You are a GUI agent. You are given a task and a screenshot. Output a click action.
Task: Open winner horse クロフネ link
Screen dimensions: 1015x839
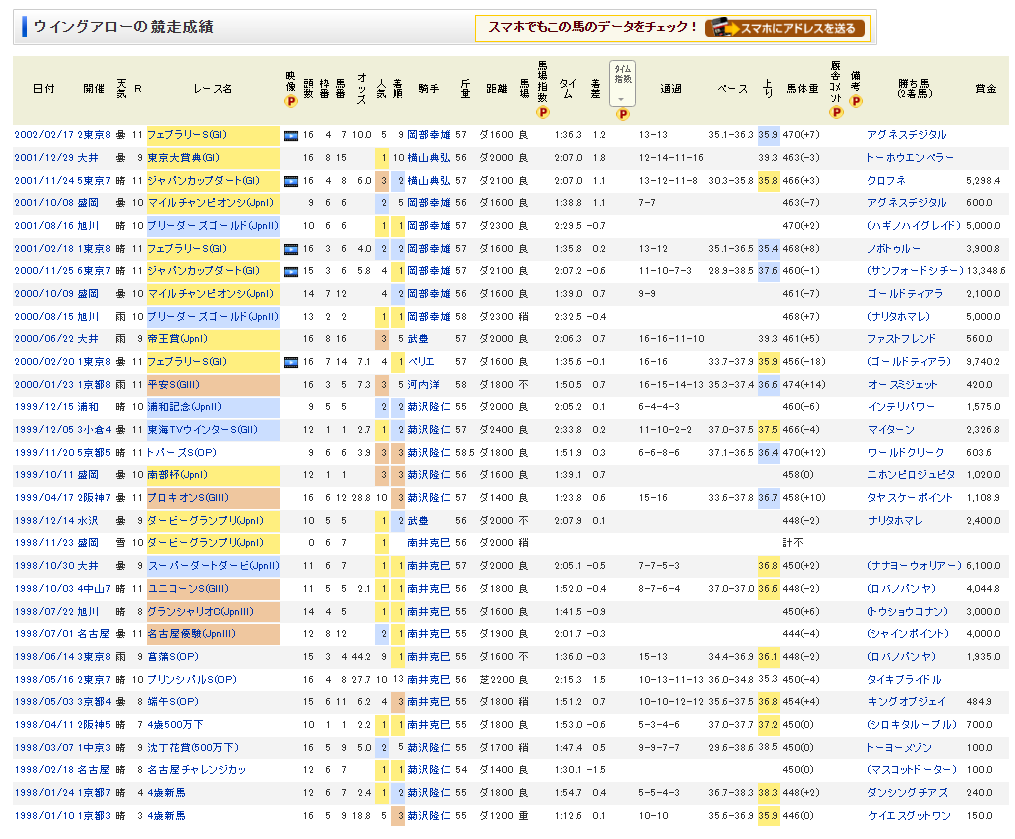pyautogui.click(x=888, y=181)
